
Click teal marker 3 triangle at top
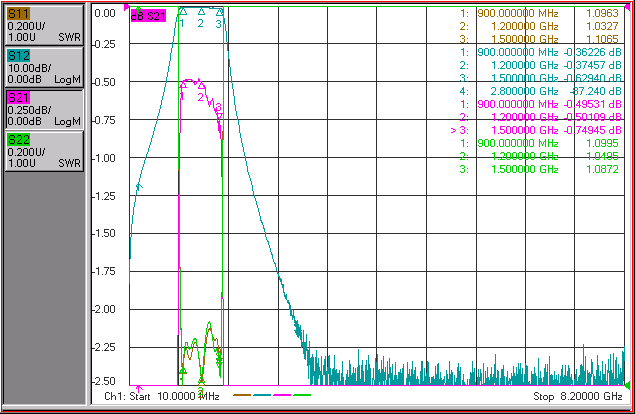219,12
